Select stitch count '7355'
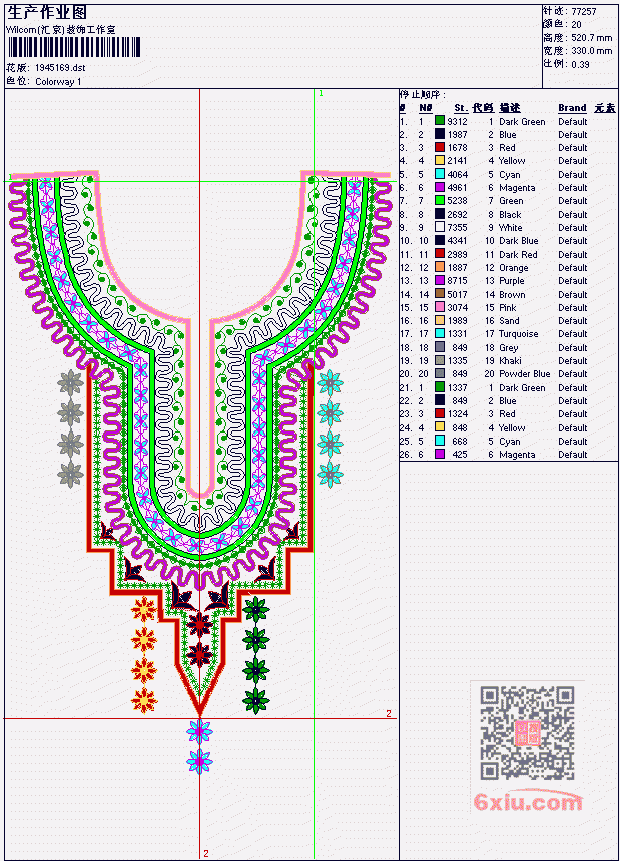This screenshot has width=620, height=861. pyautogui.click(x=457, y=227)
